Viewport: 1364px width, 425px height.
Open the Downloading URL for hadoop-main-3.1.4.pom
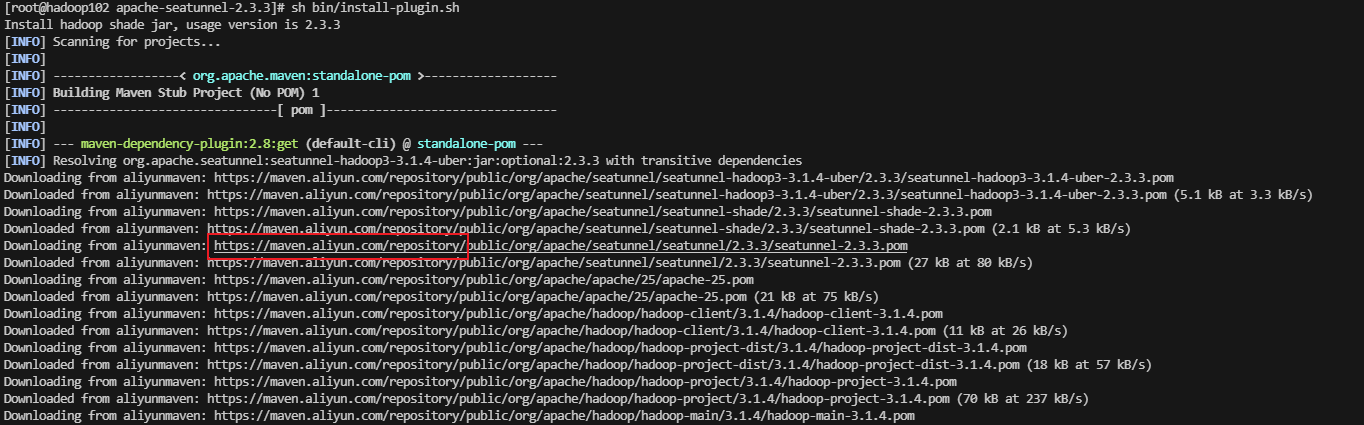coord(564,415)
